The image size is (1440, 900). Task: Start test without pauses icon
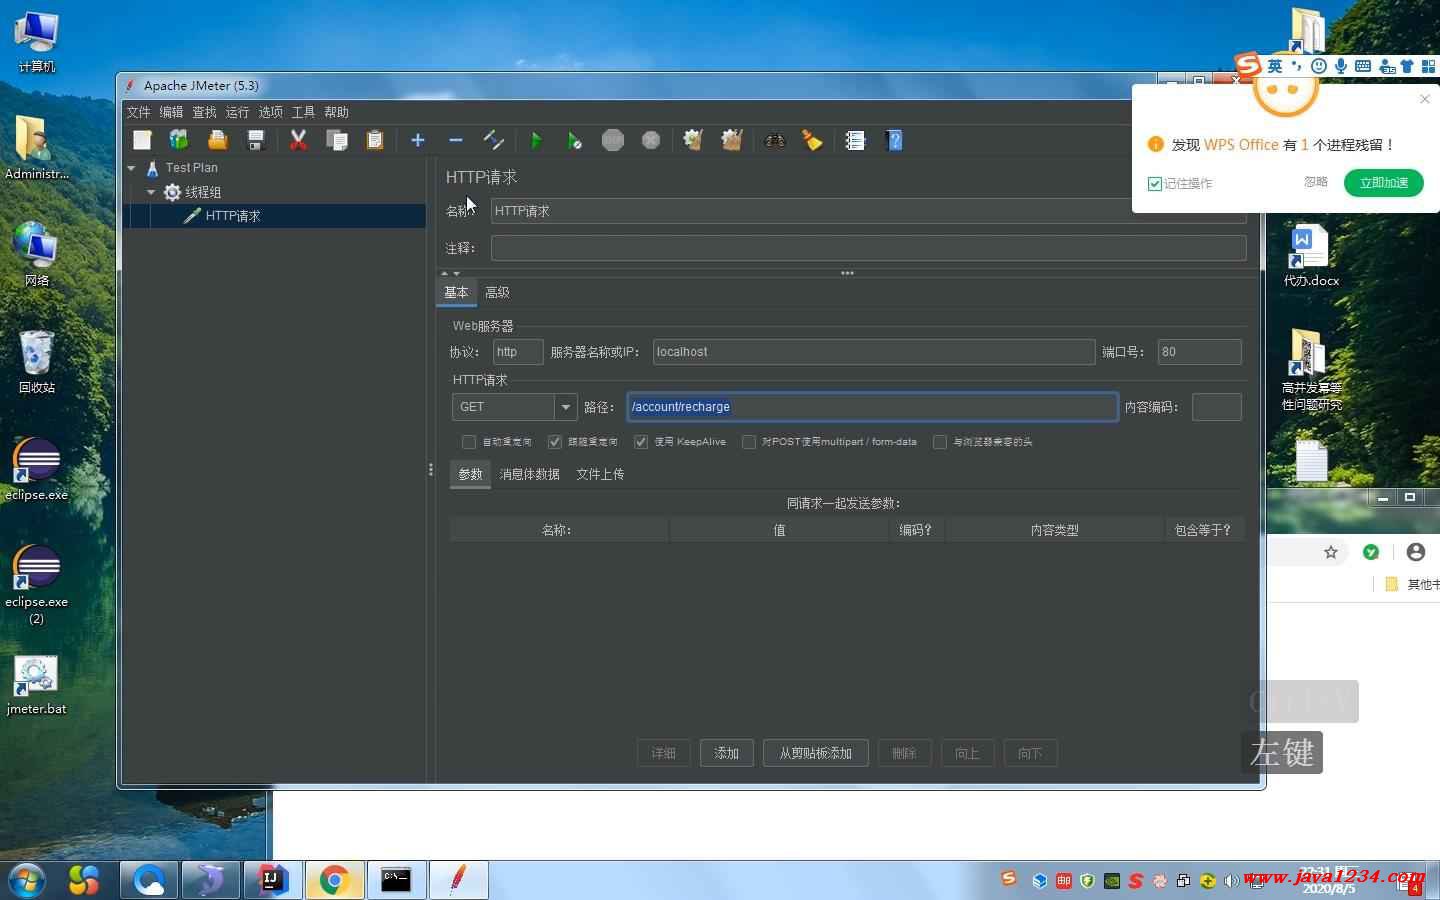pyautogui.click(x=574, y=141)
